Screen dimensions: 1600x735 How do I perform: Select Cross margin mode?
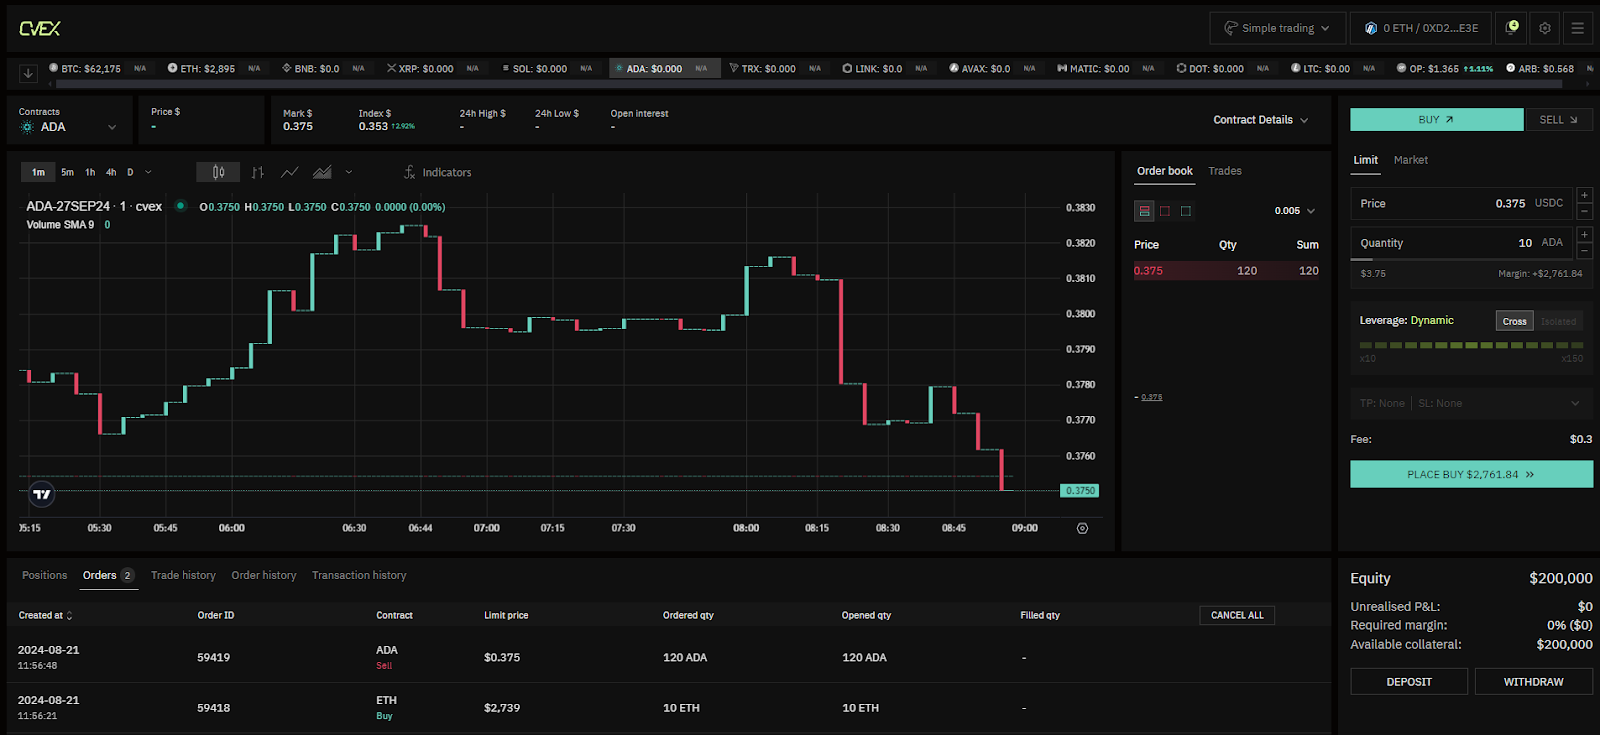tap(1514, 321)
